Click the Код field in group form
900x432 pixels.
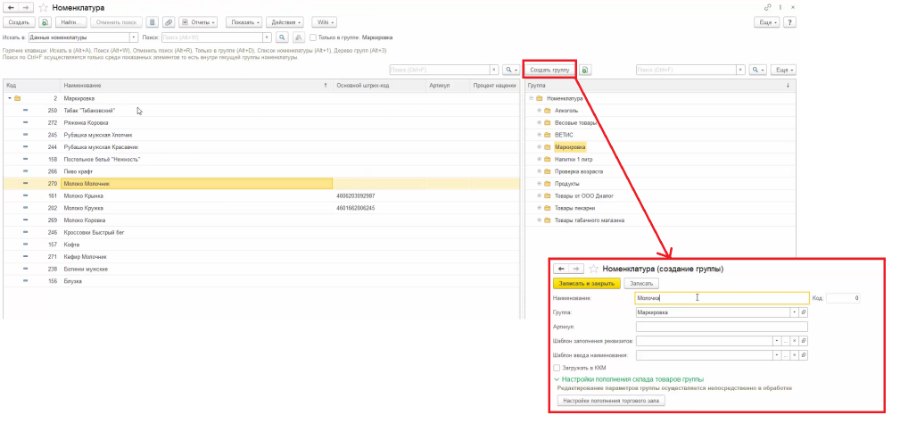tap(843, 298)
